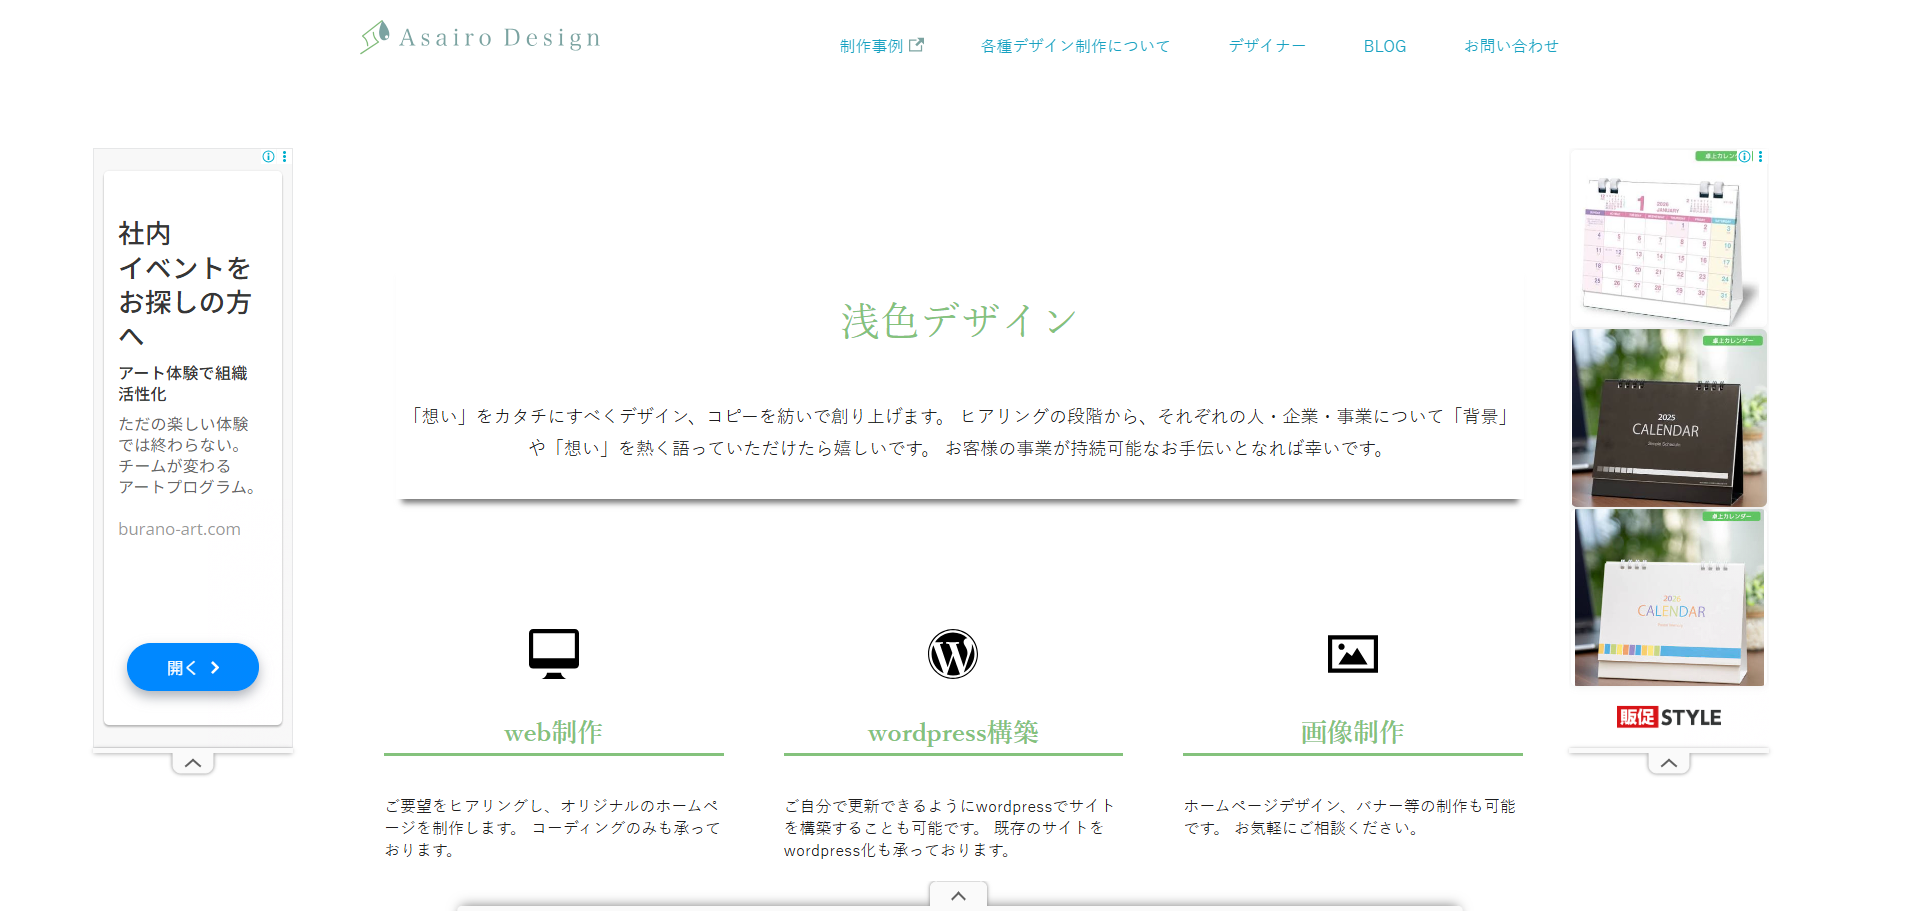1920x911 pixels.
Task: Collapse the left ad with the chevron
Action: 193,763
